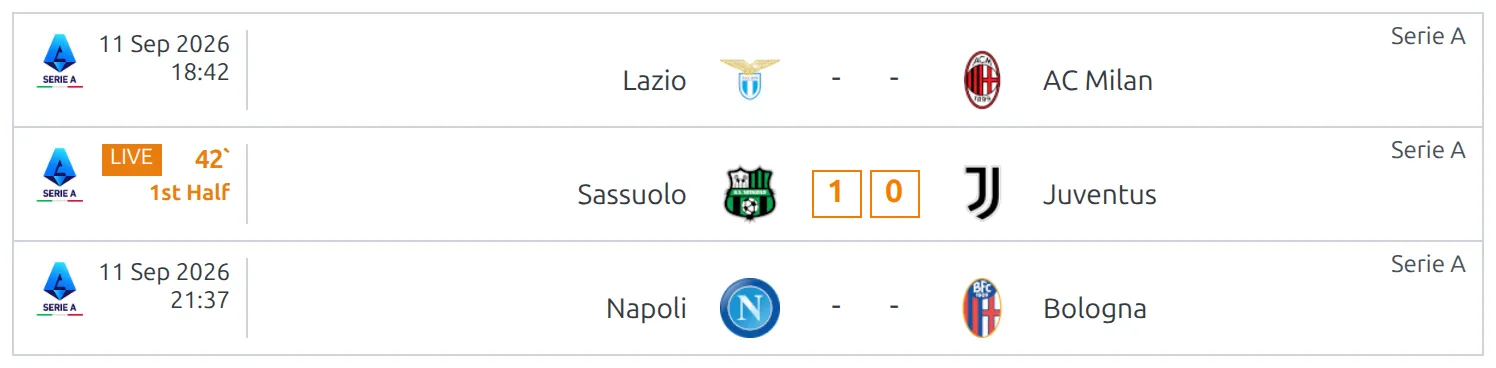
Task: Click the 42` 1st Half match status
Action: 190,175
